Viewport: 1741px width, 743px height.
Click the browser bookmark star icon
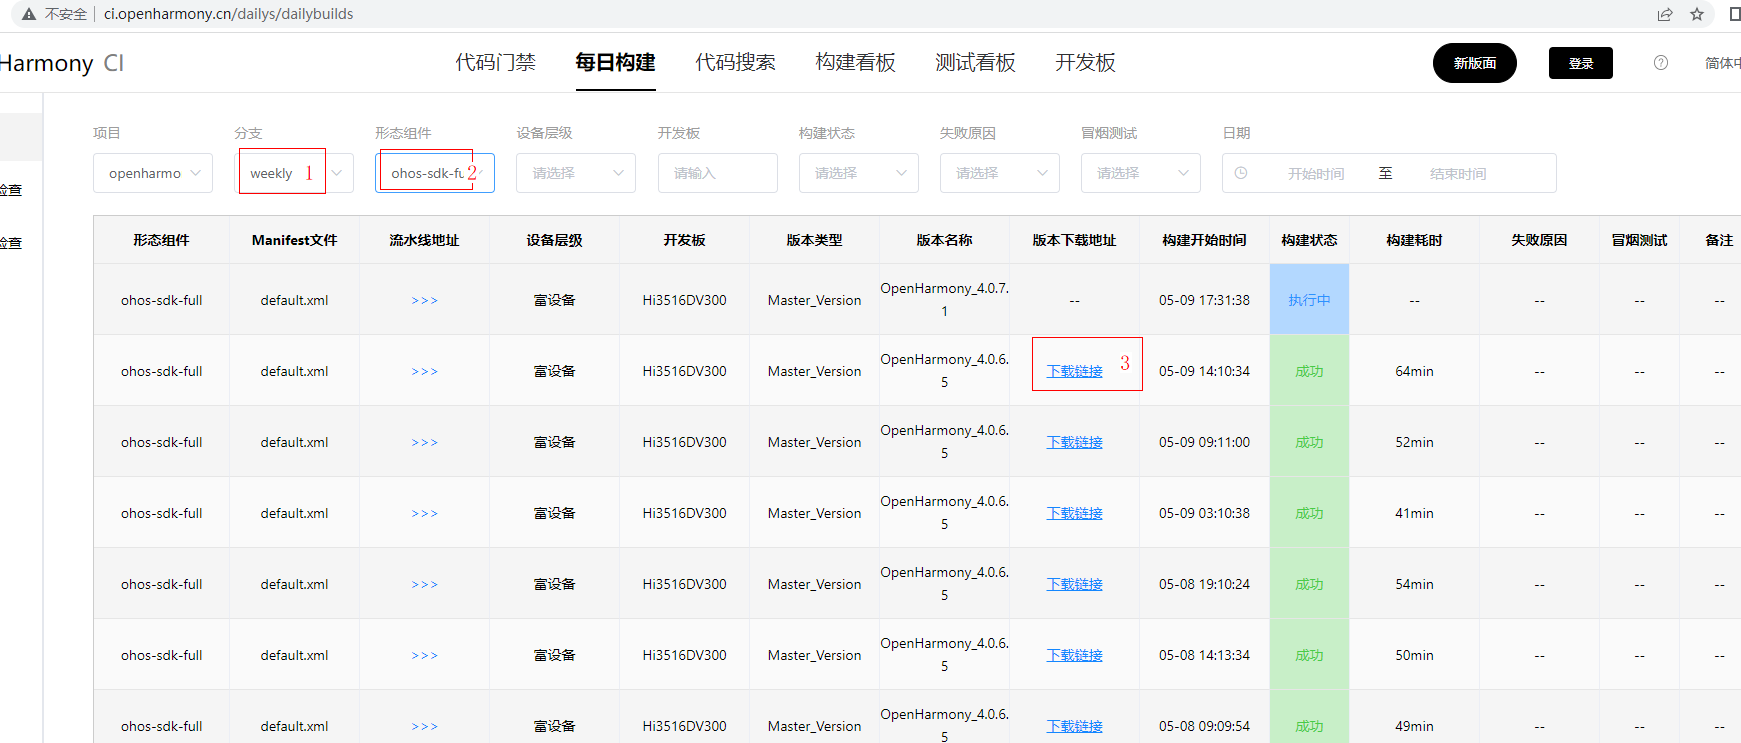[x=1697, y=14]
